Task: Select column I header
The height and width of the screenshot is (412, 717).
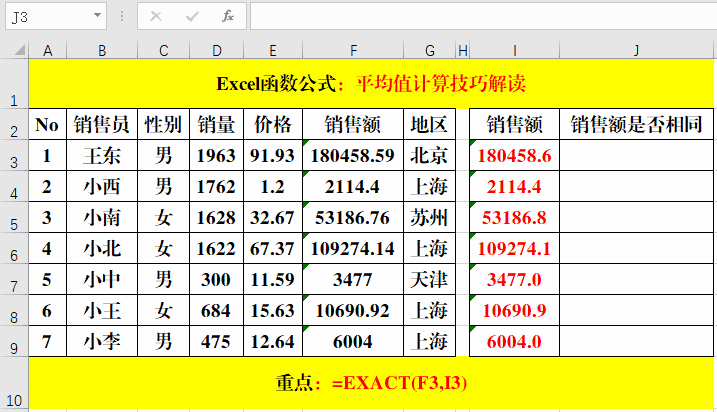Action: tap(514, 50)
